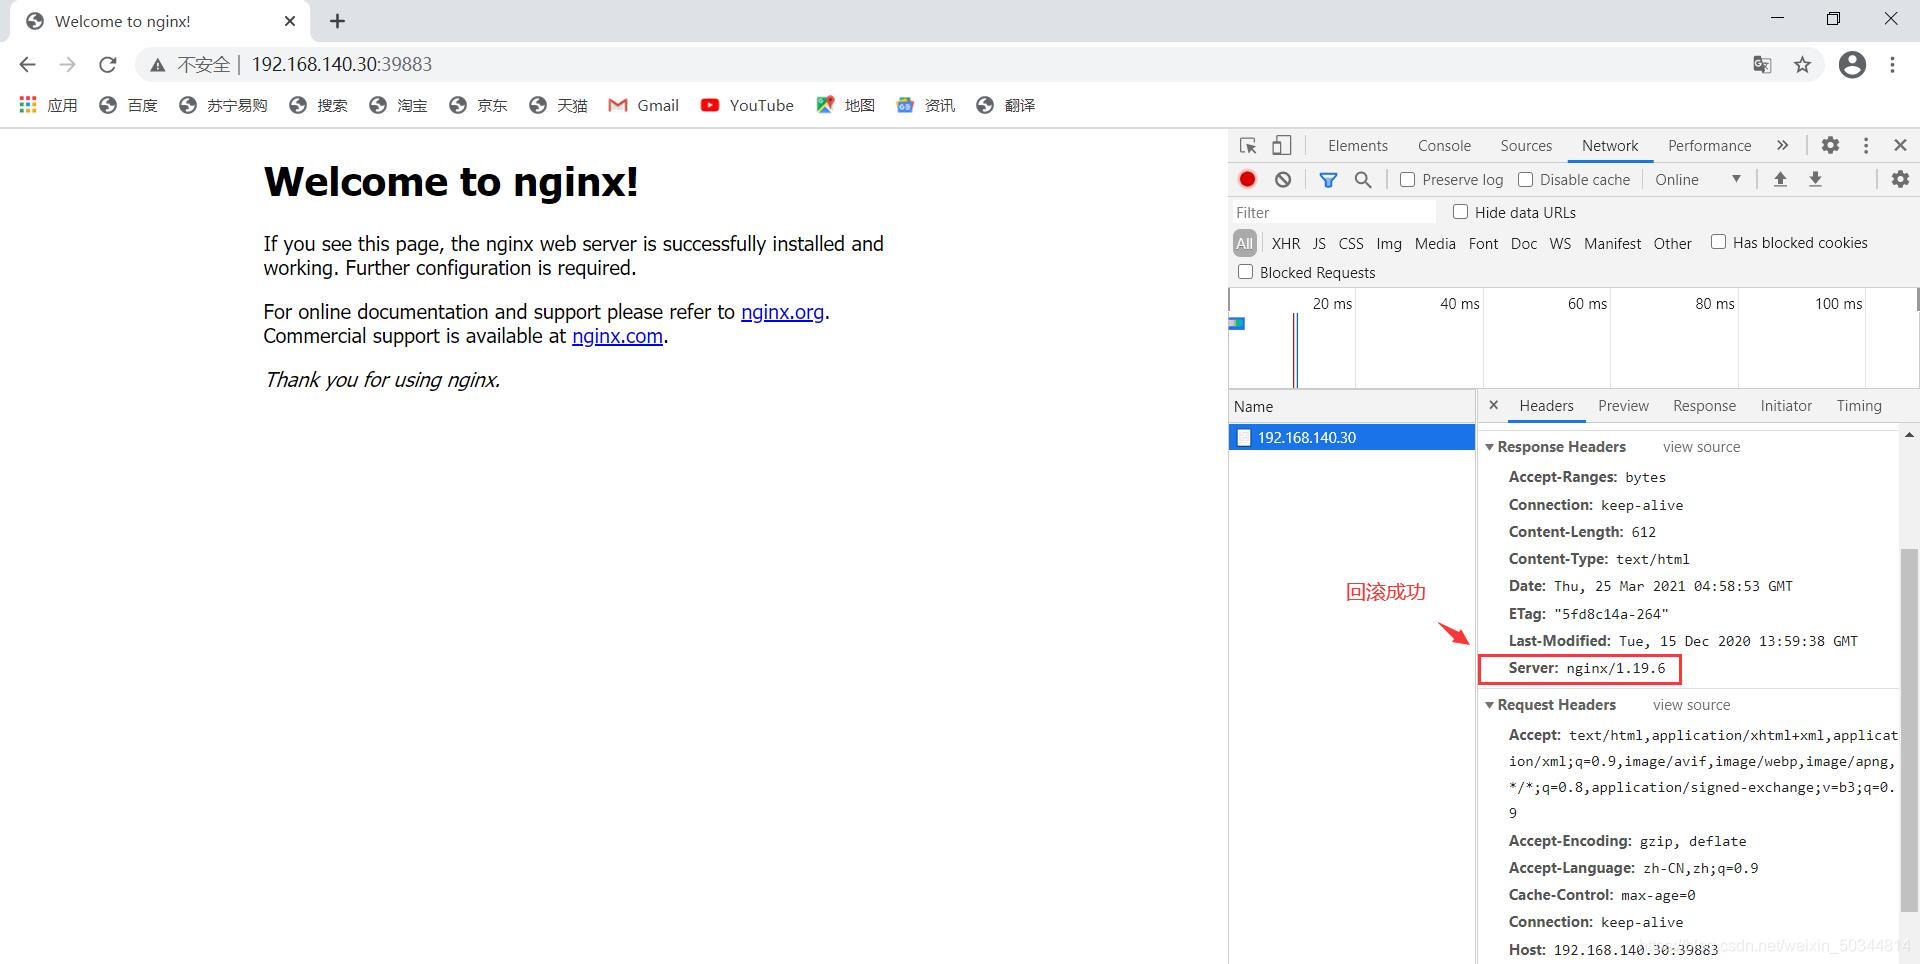Image resolution: width=1920 pixels, height=964 pixels.
Task: View source of Response Headers
Action: coord(1701,447)
